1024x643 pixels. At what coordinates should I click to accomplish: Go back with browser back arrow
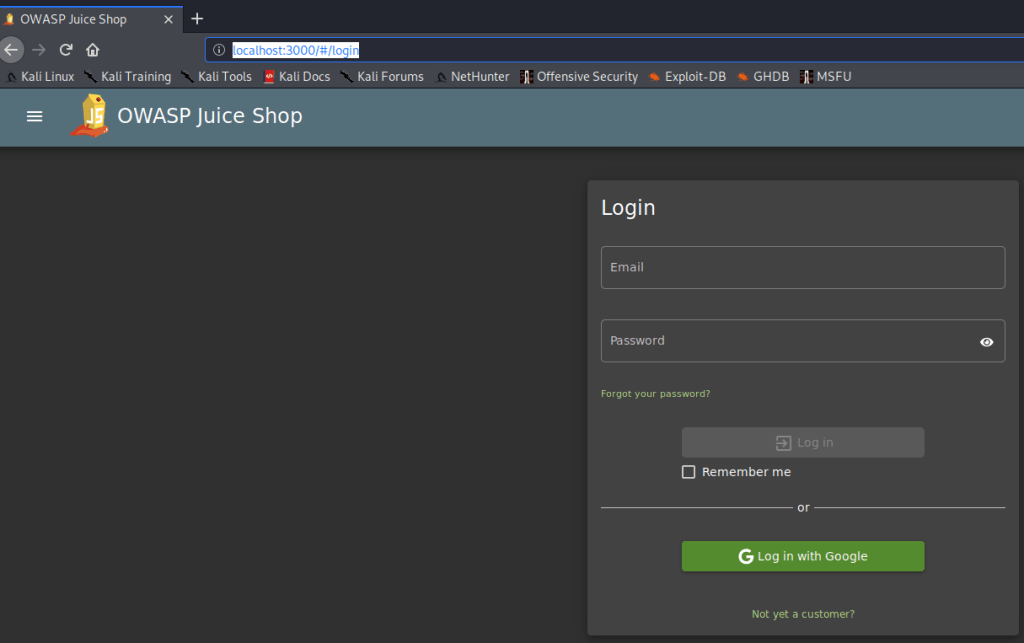(11, 50)
